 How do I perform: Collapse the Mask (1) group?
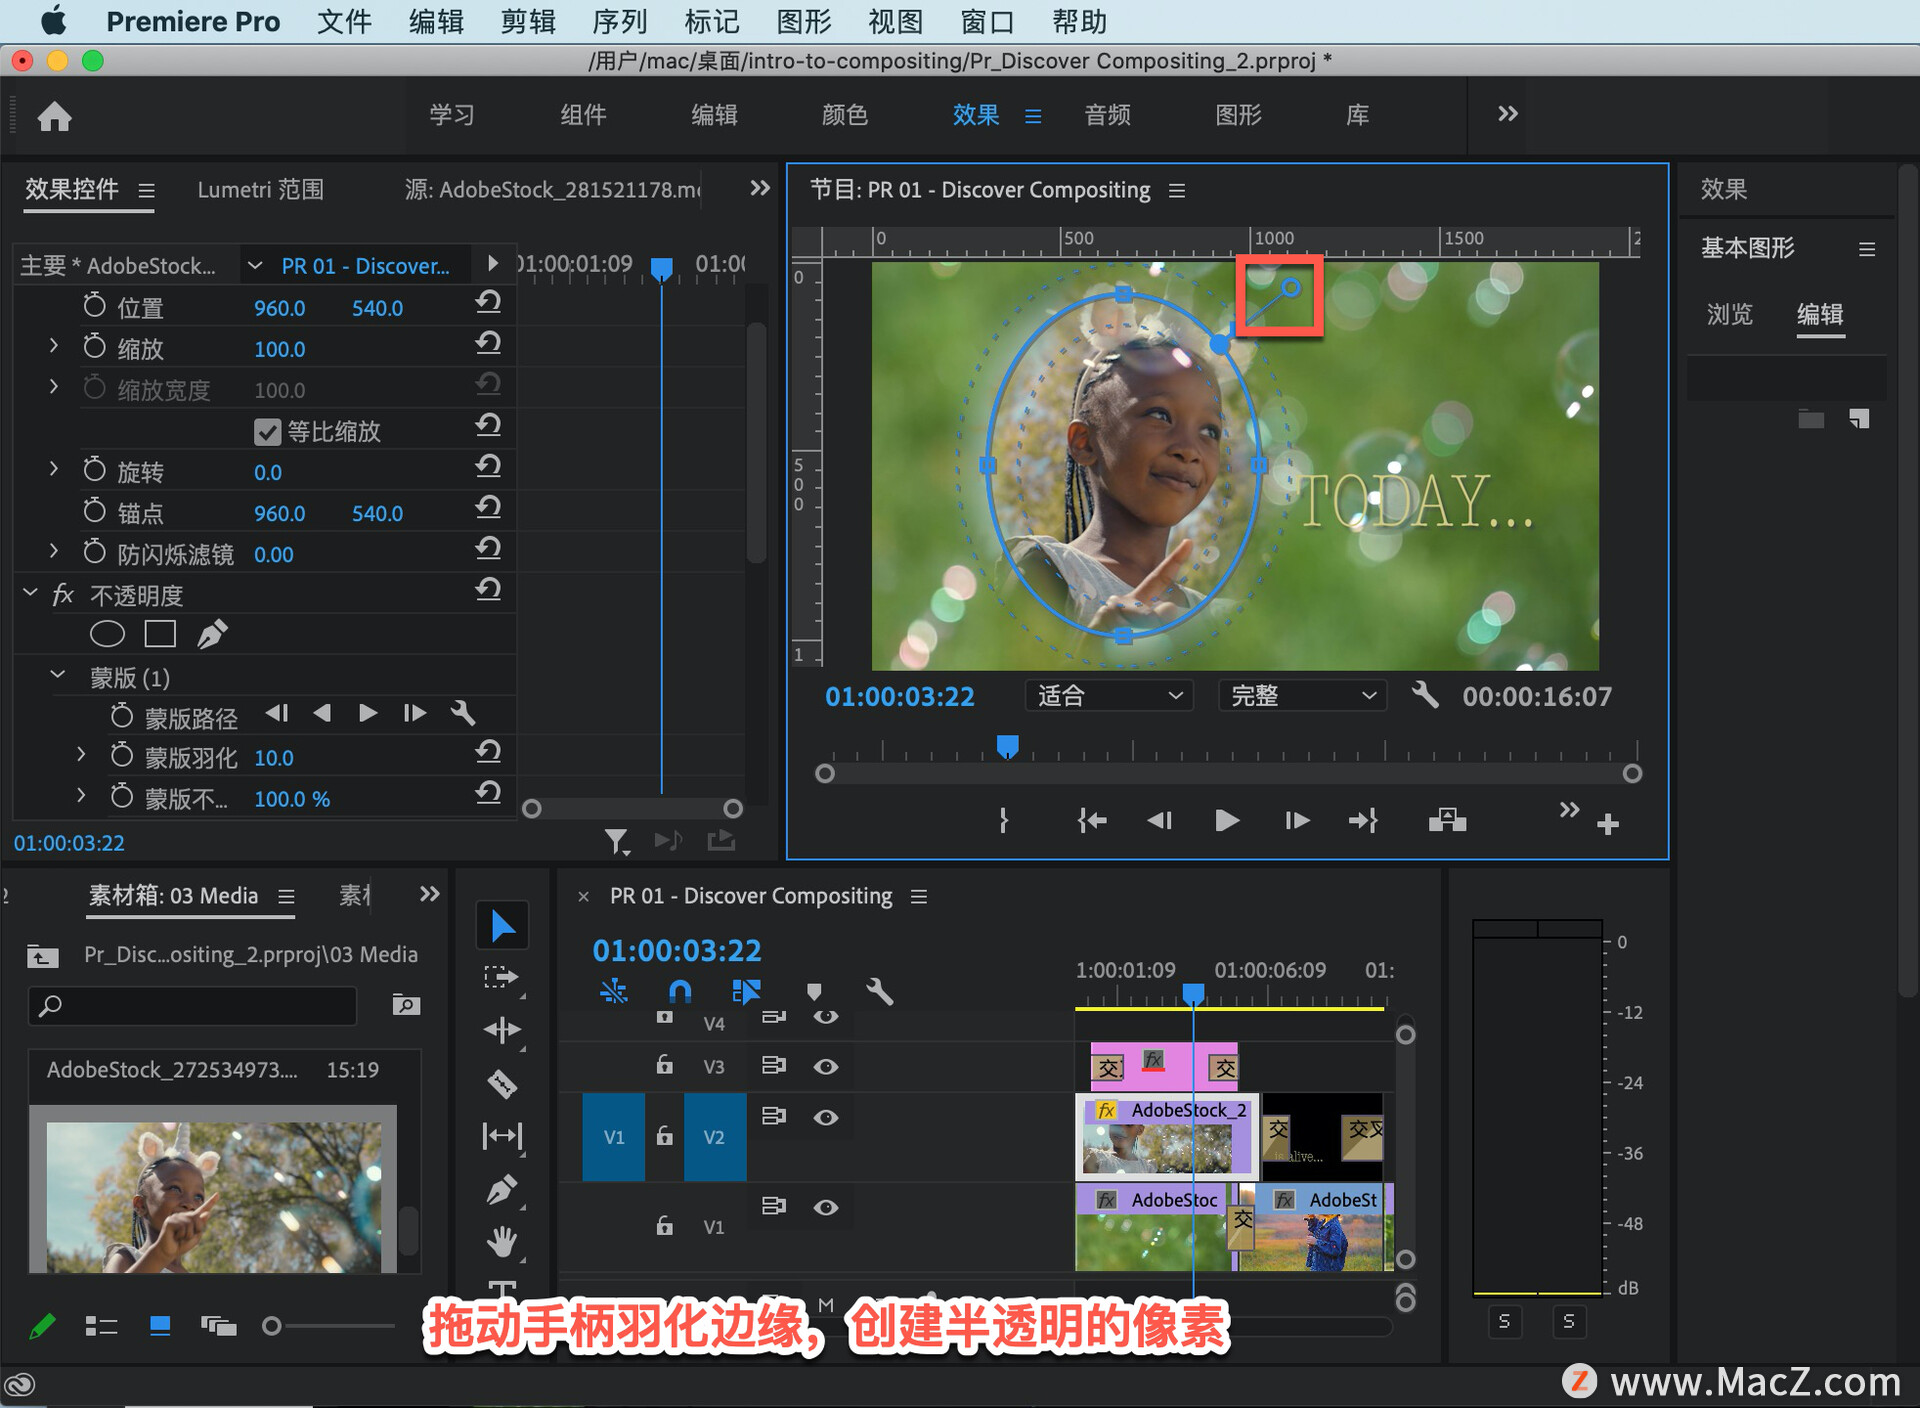point(58,675)
